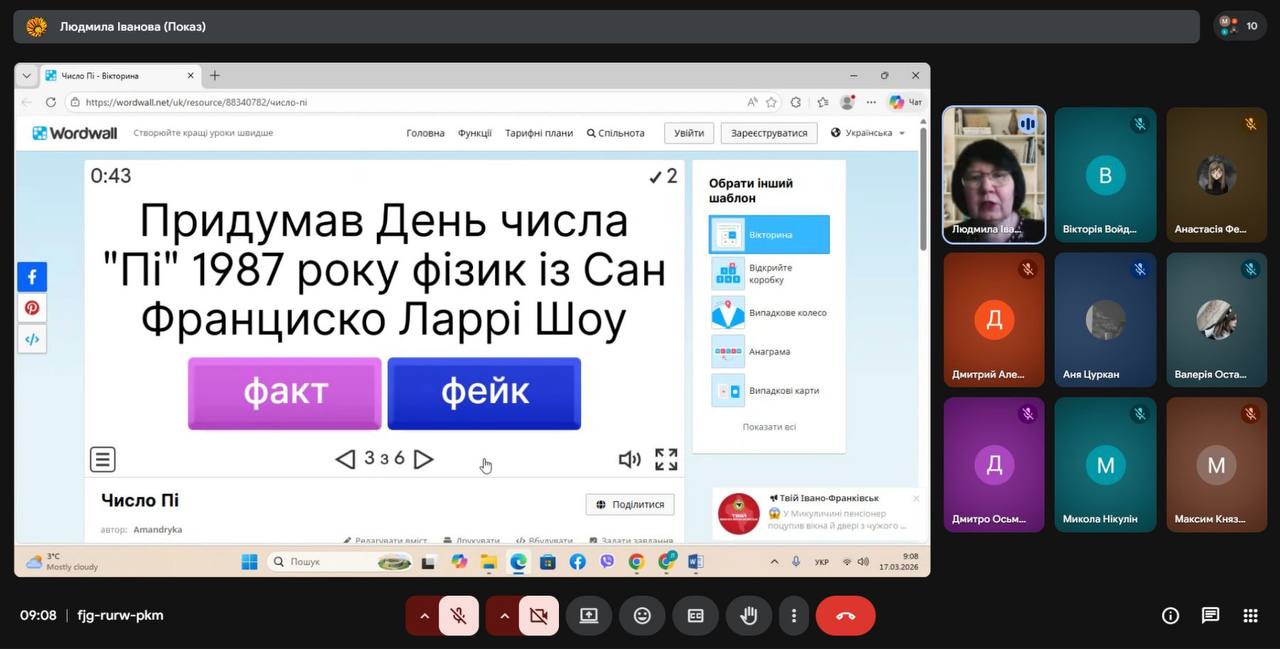The image size is (1280, 649).
Task: Open the chat panel icon
Action: 1210,616
